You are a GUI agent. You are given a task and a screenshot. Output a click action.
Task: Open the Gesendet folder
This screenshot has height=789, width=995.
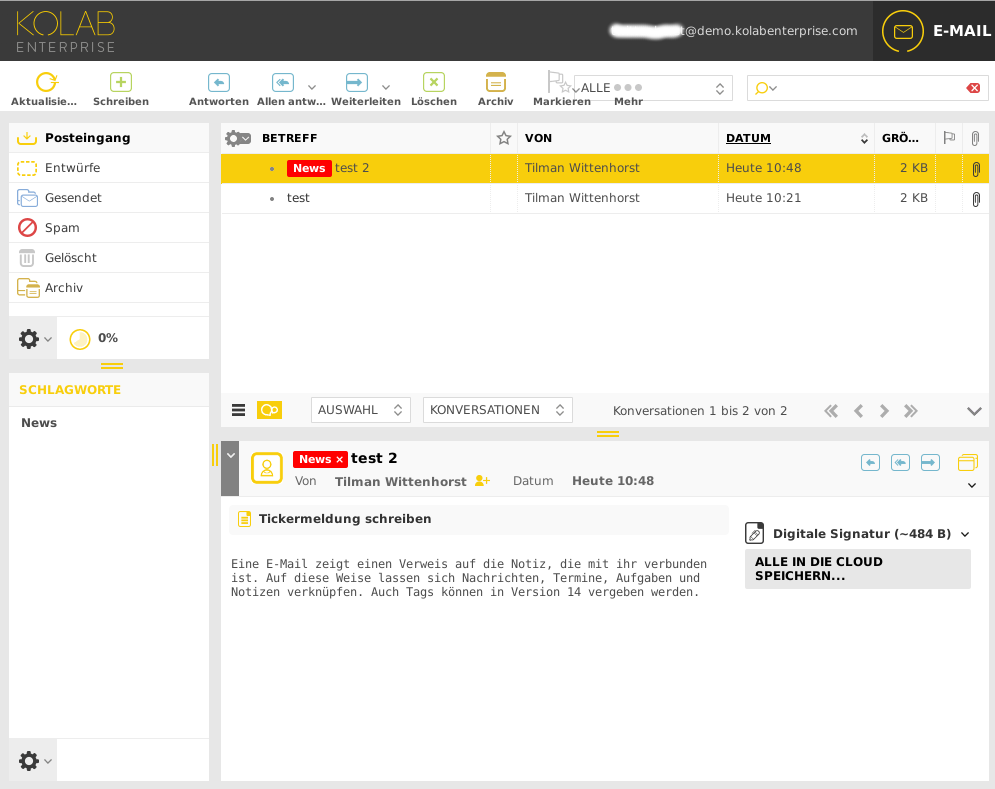tap(73, 198)
